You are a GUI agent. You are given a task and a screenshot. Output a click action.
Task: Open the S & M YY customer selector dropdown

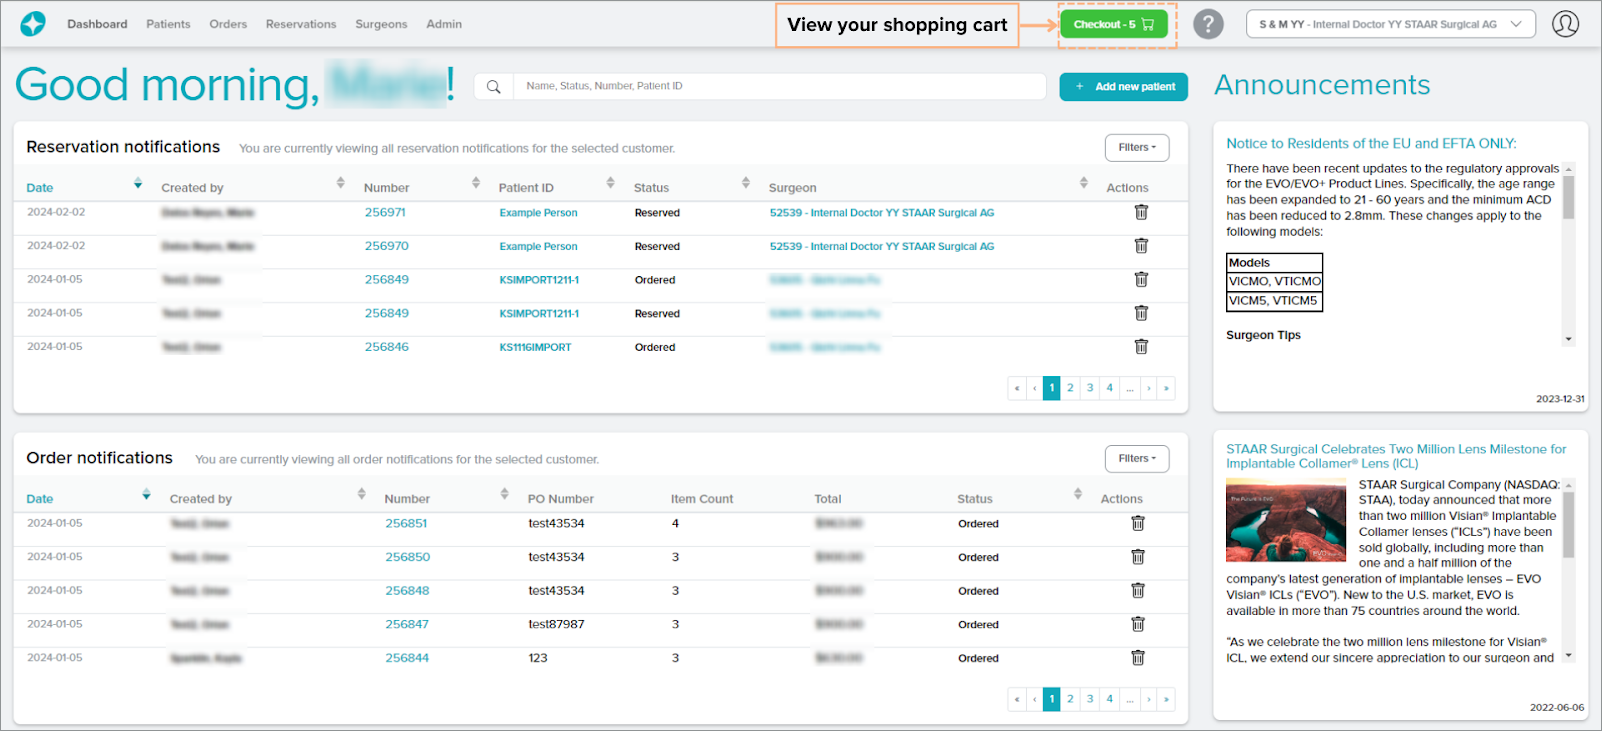tap(1390, 24)
